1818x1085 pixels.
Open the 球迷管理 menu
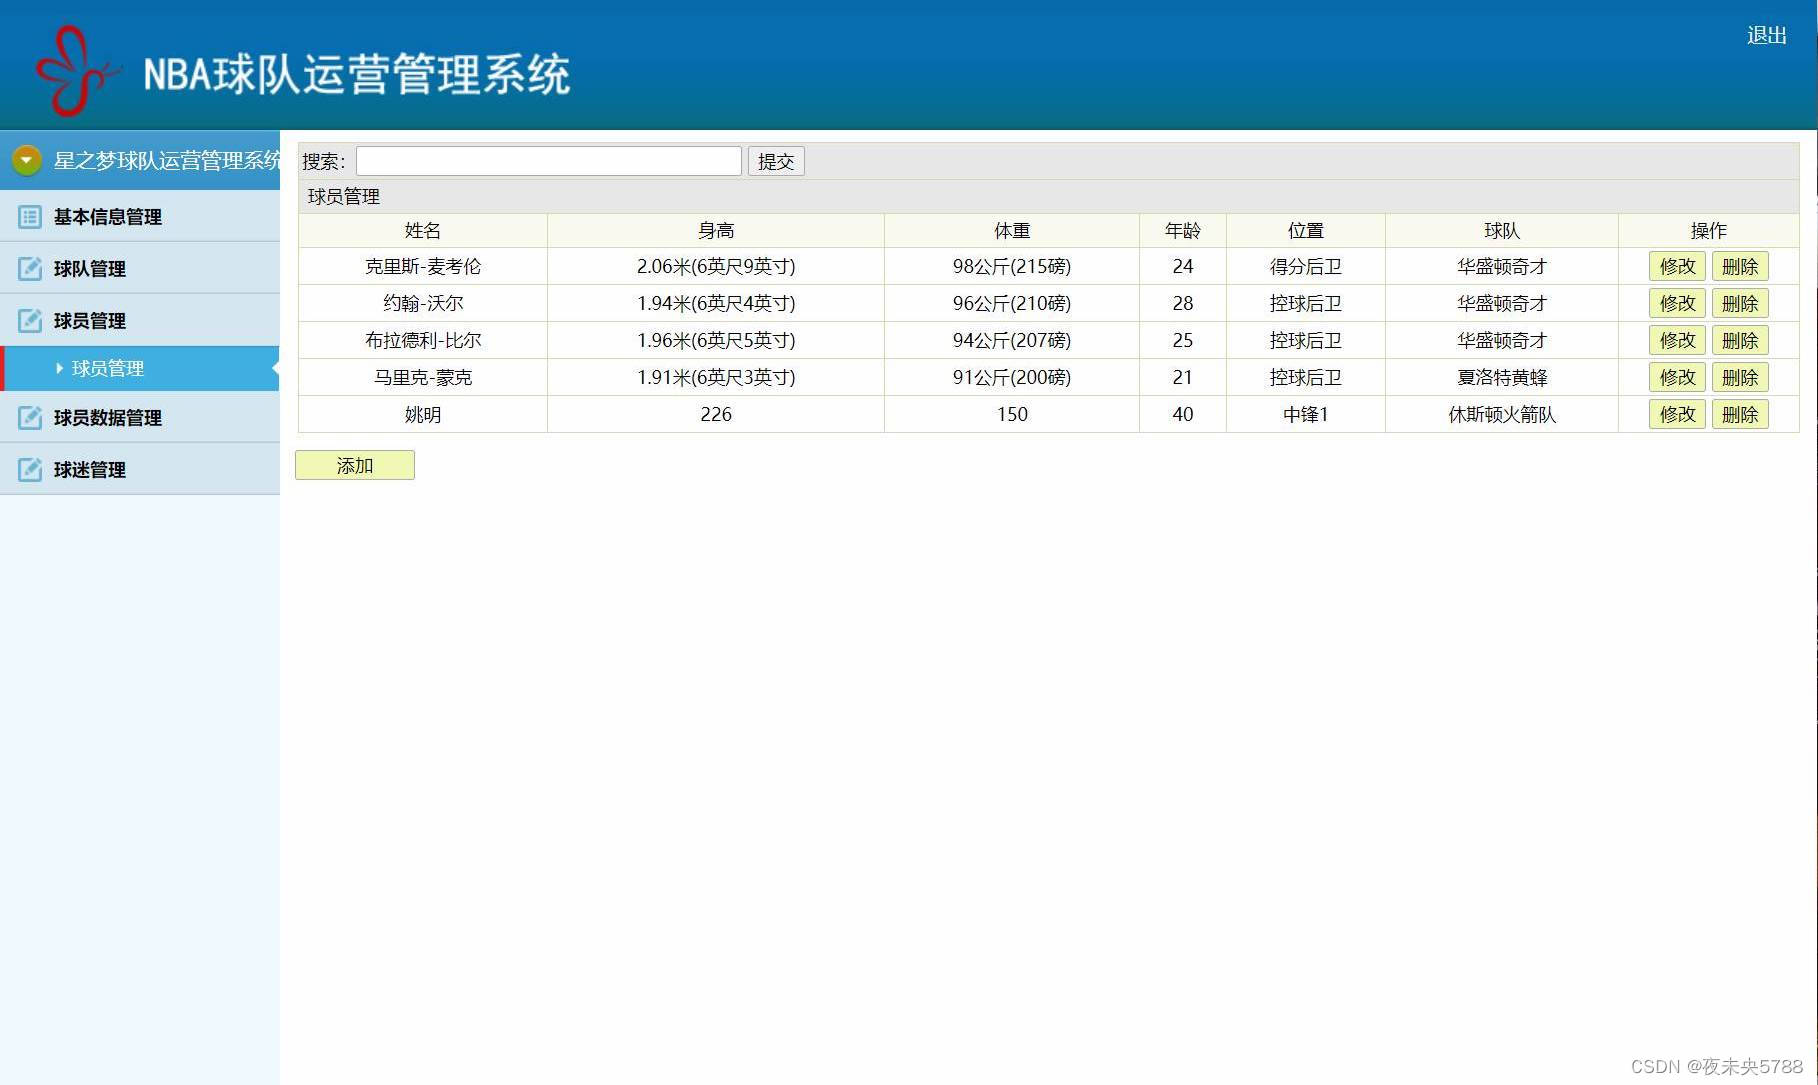tap(140, 469)
